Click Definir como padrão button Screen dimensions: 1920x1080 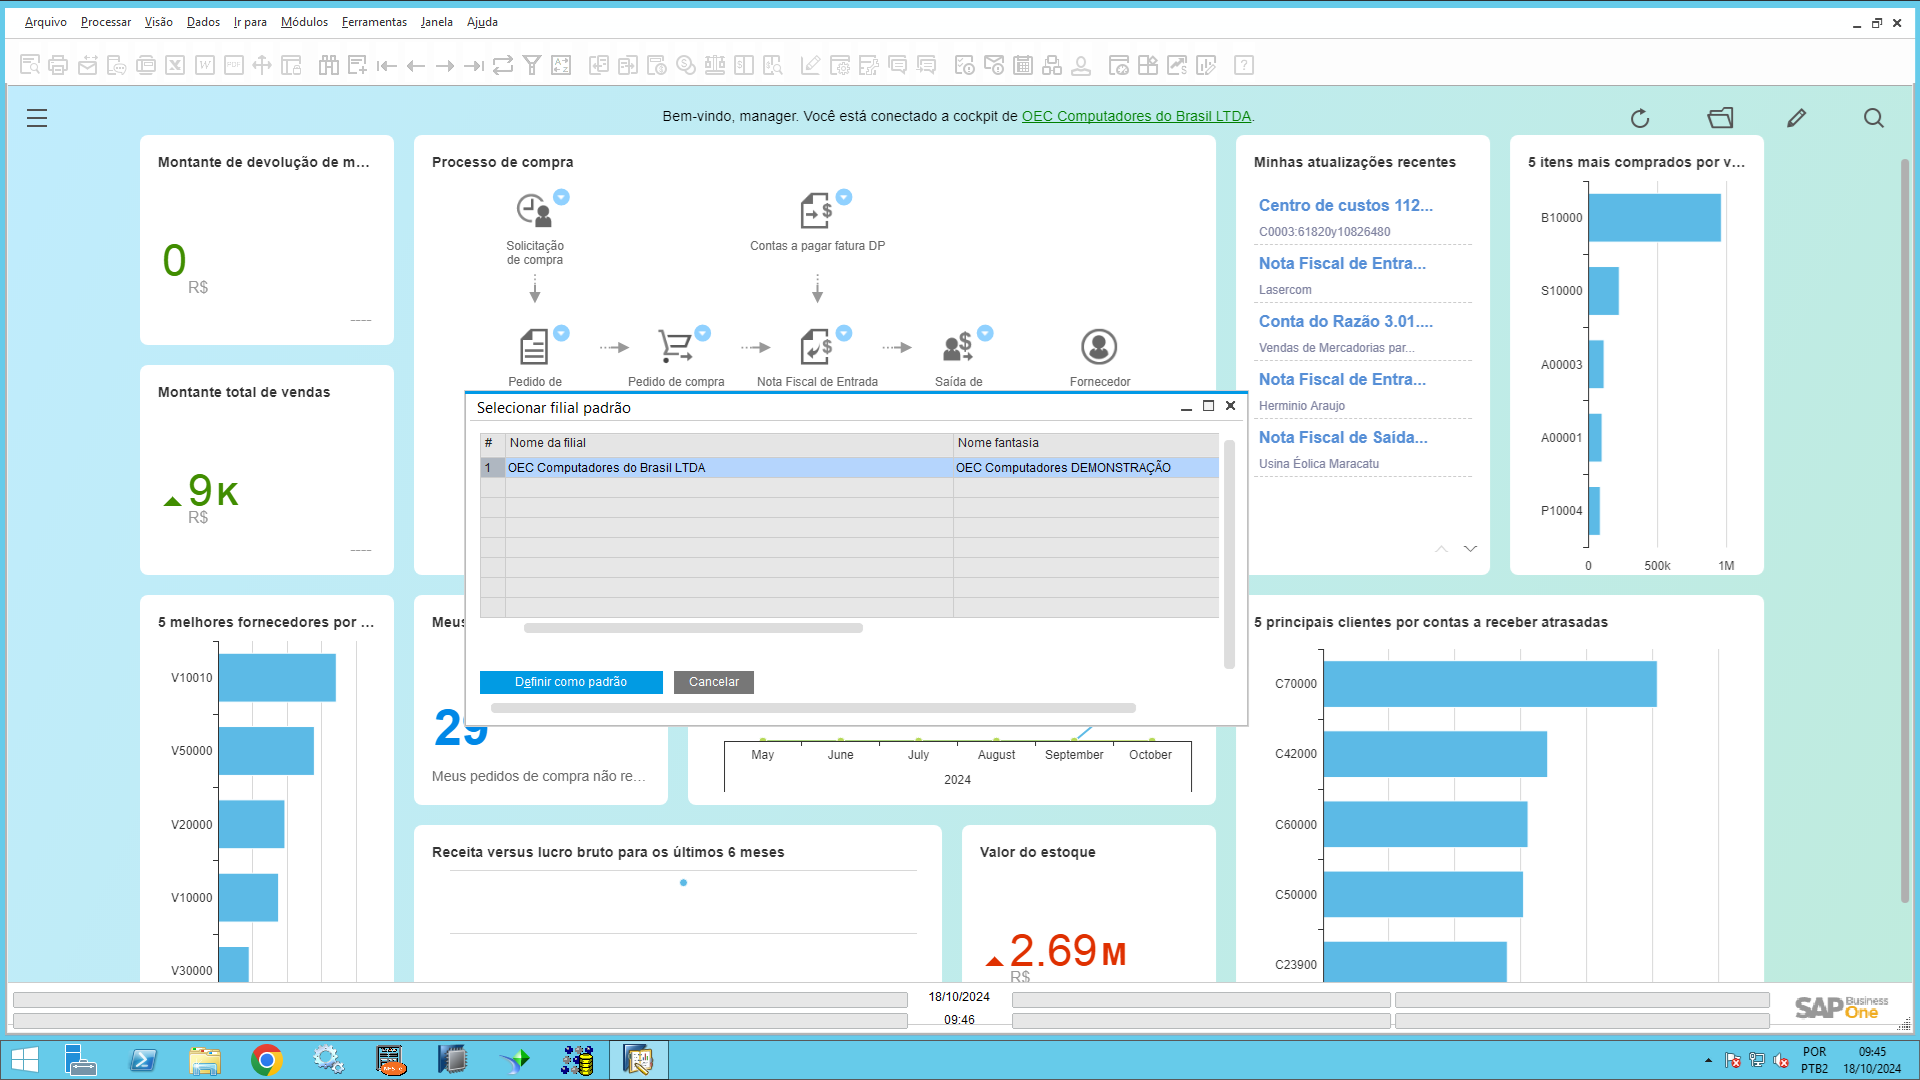(x=571, y=682)
